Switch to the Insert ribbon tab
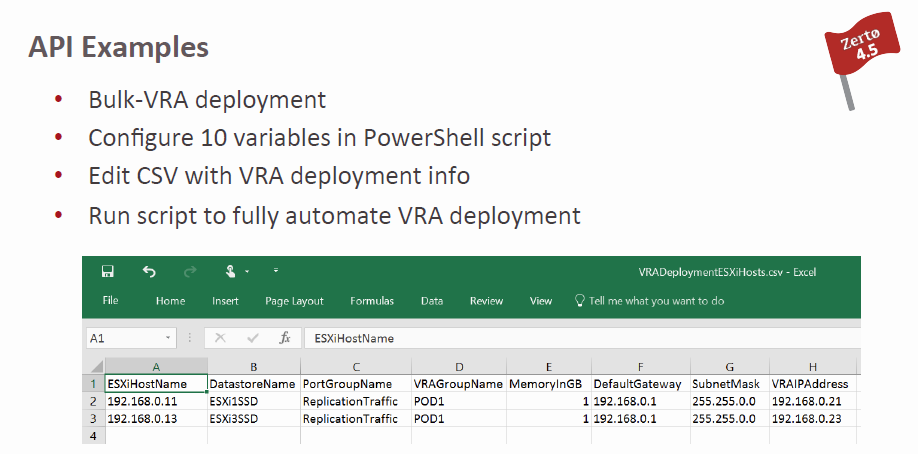 pyautogui.click(x=225, y=301)
